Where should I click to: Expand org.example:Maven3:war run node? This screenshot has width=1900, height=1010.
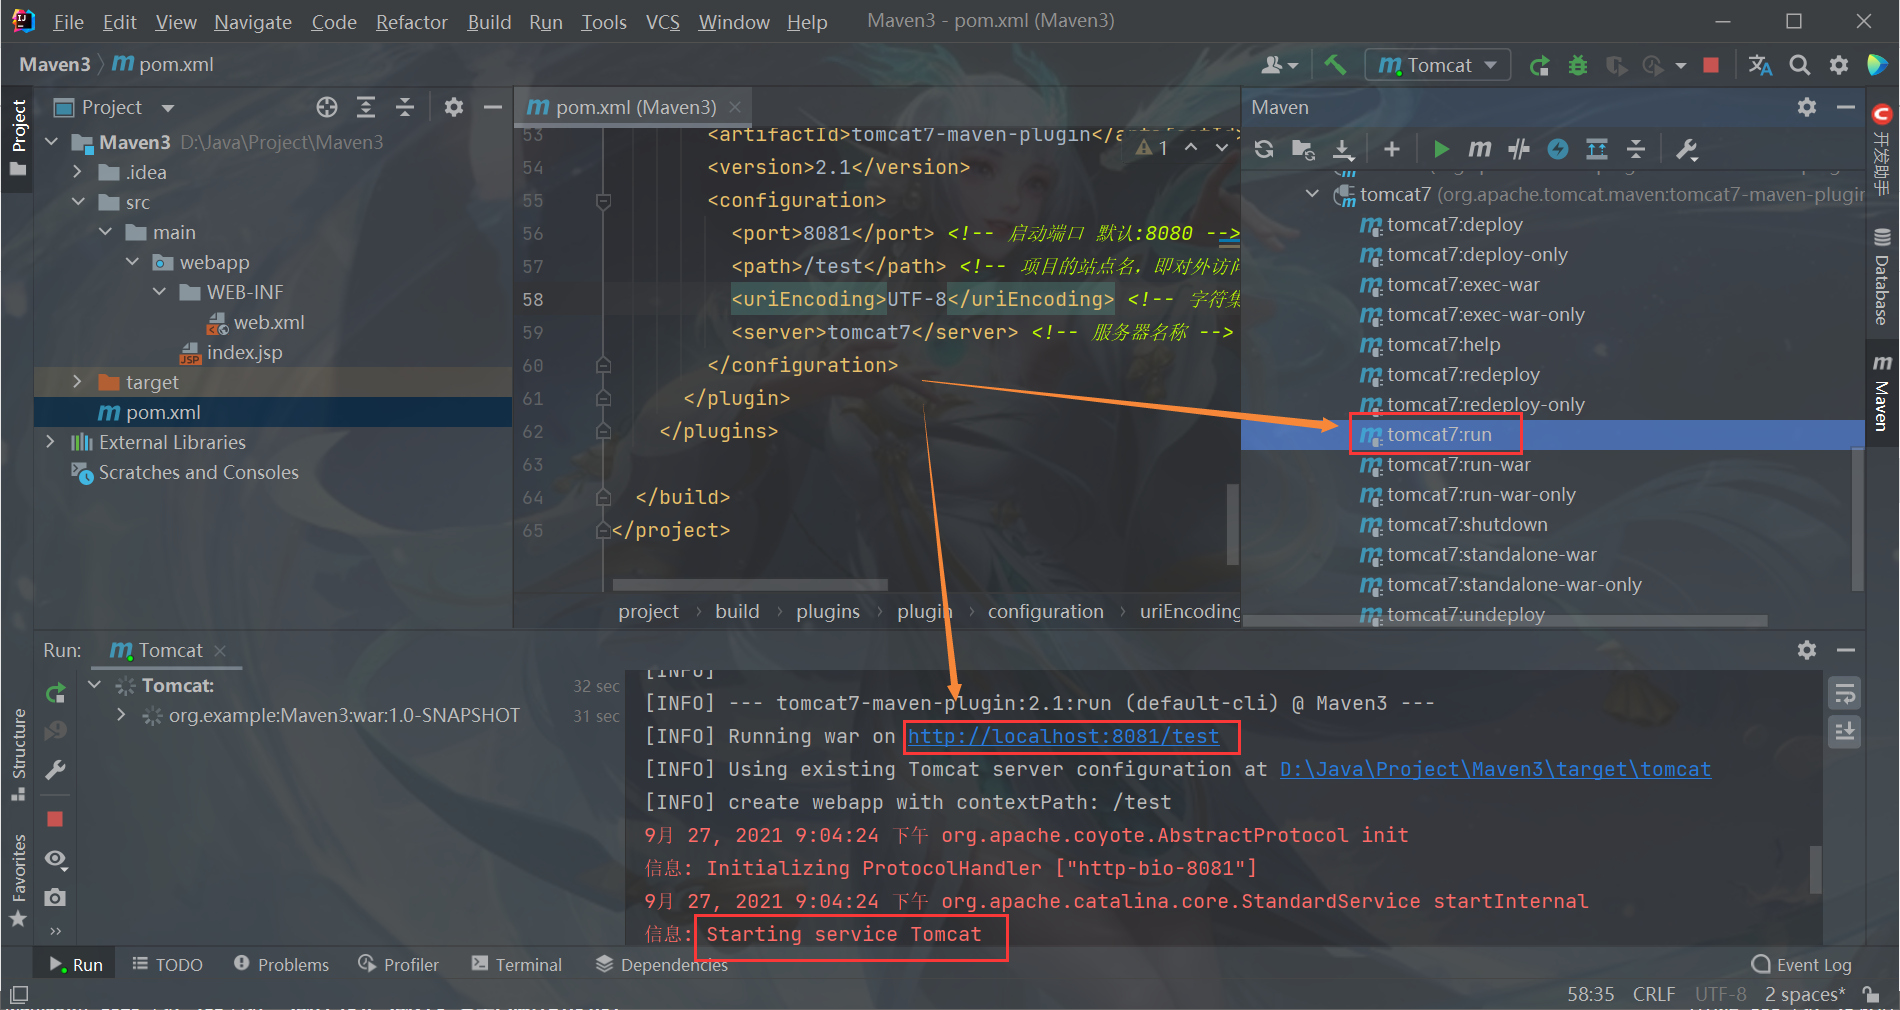(121, 715)
